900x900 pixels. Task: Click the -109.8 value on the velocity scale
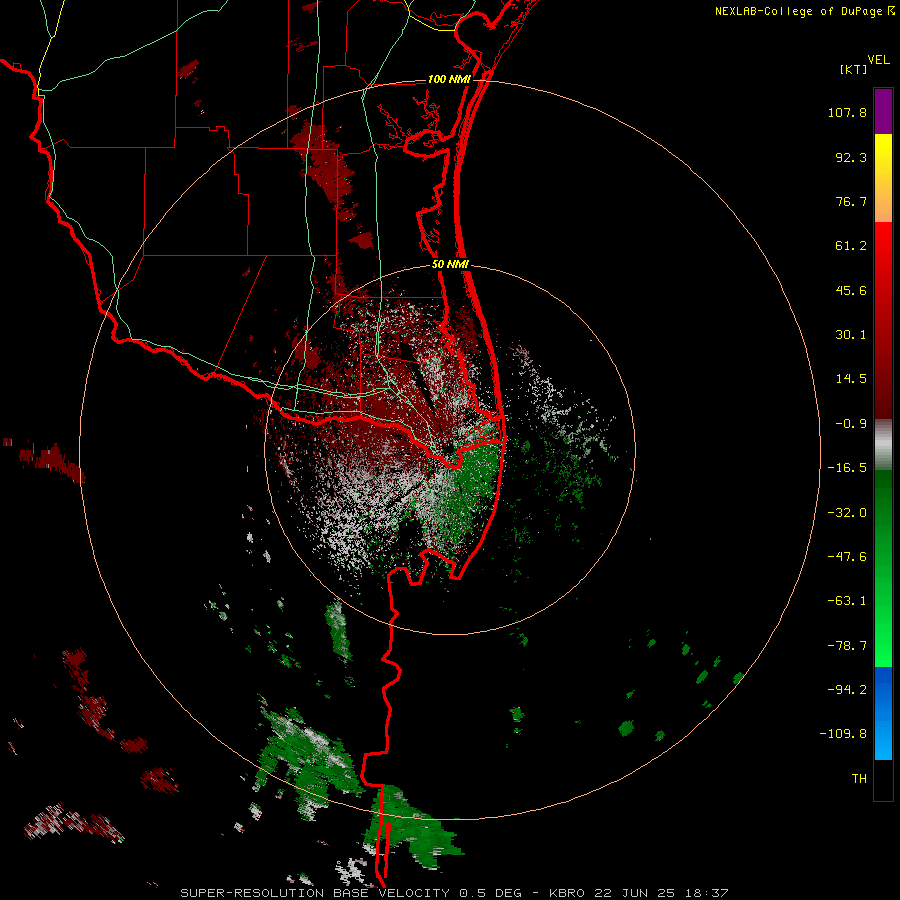pos(843,734)
